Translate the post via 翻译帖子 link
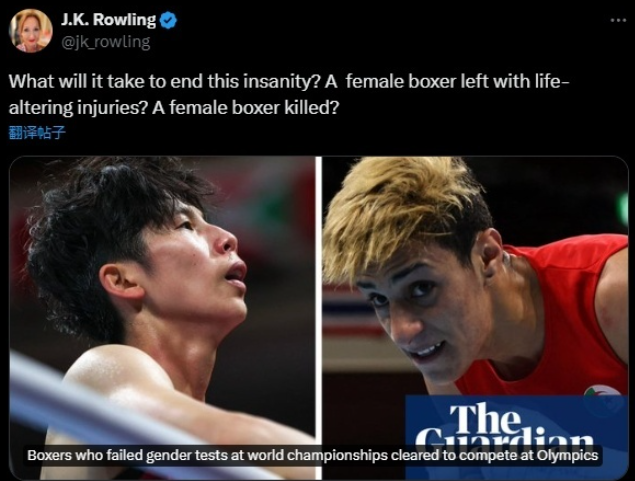The height and width of the screenshot is (481, 635). pos(37,132)
